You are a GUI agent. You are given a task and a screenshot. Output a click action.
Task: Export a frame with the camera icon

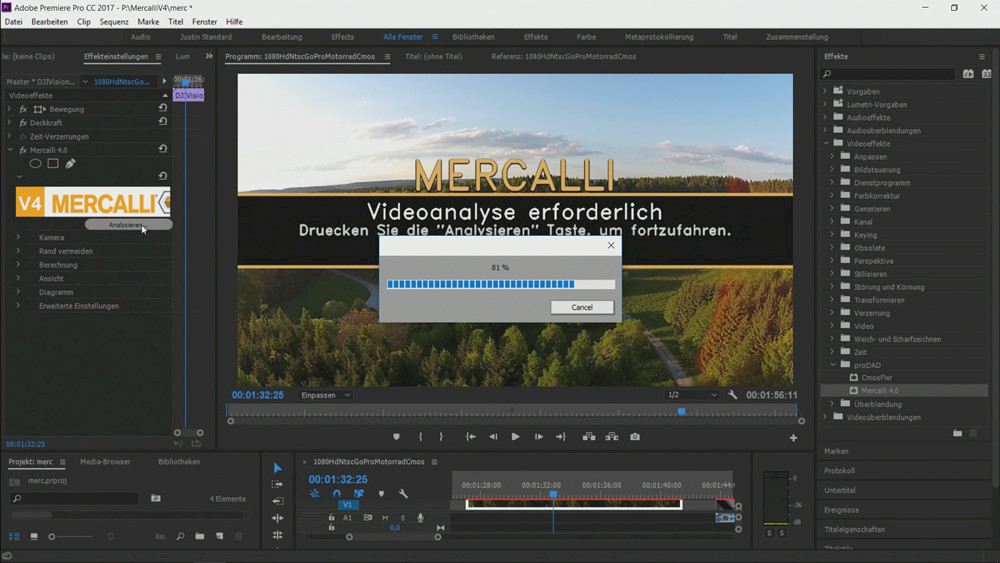coord(635,437)
